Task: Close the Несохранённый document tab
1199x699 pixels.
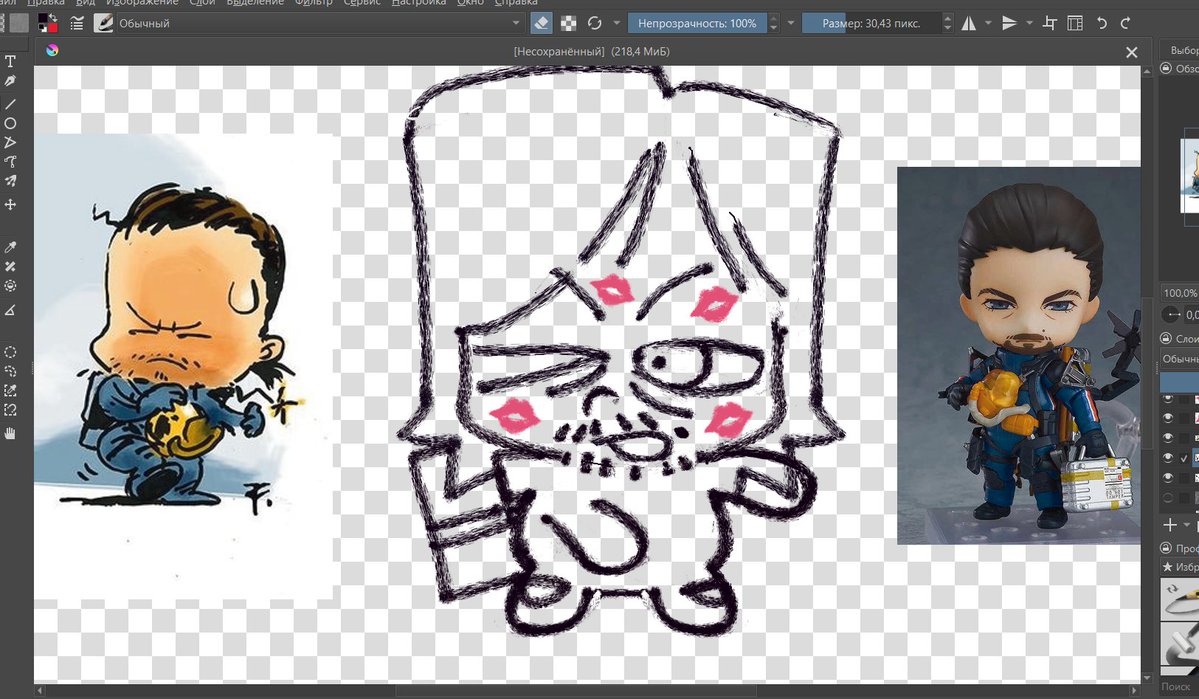Action: coord(1132,52)
